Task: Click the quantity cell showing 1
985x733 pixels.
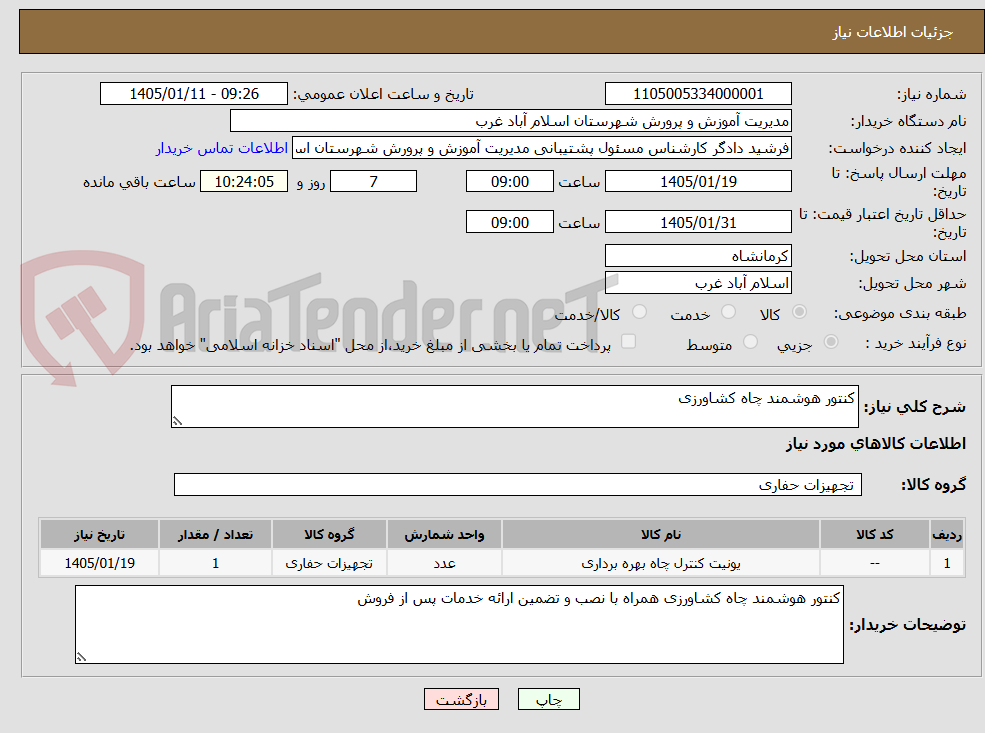Action: 215,563
